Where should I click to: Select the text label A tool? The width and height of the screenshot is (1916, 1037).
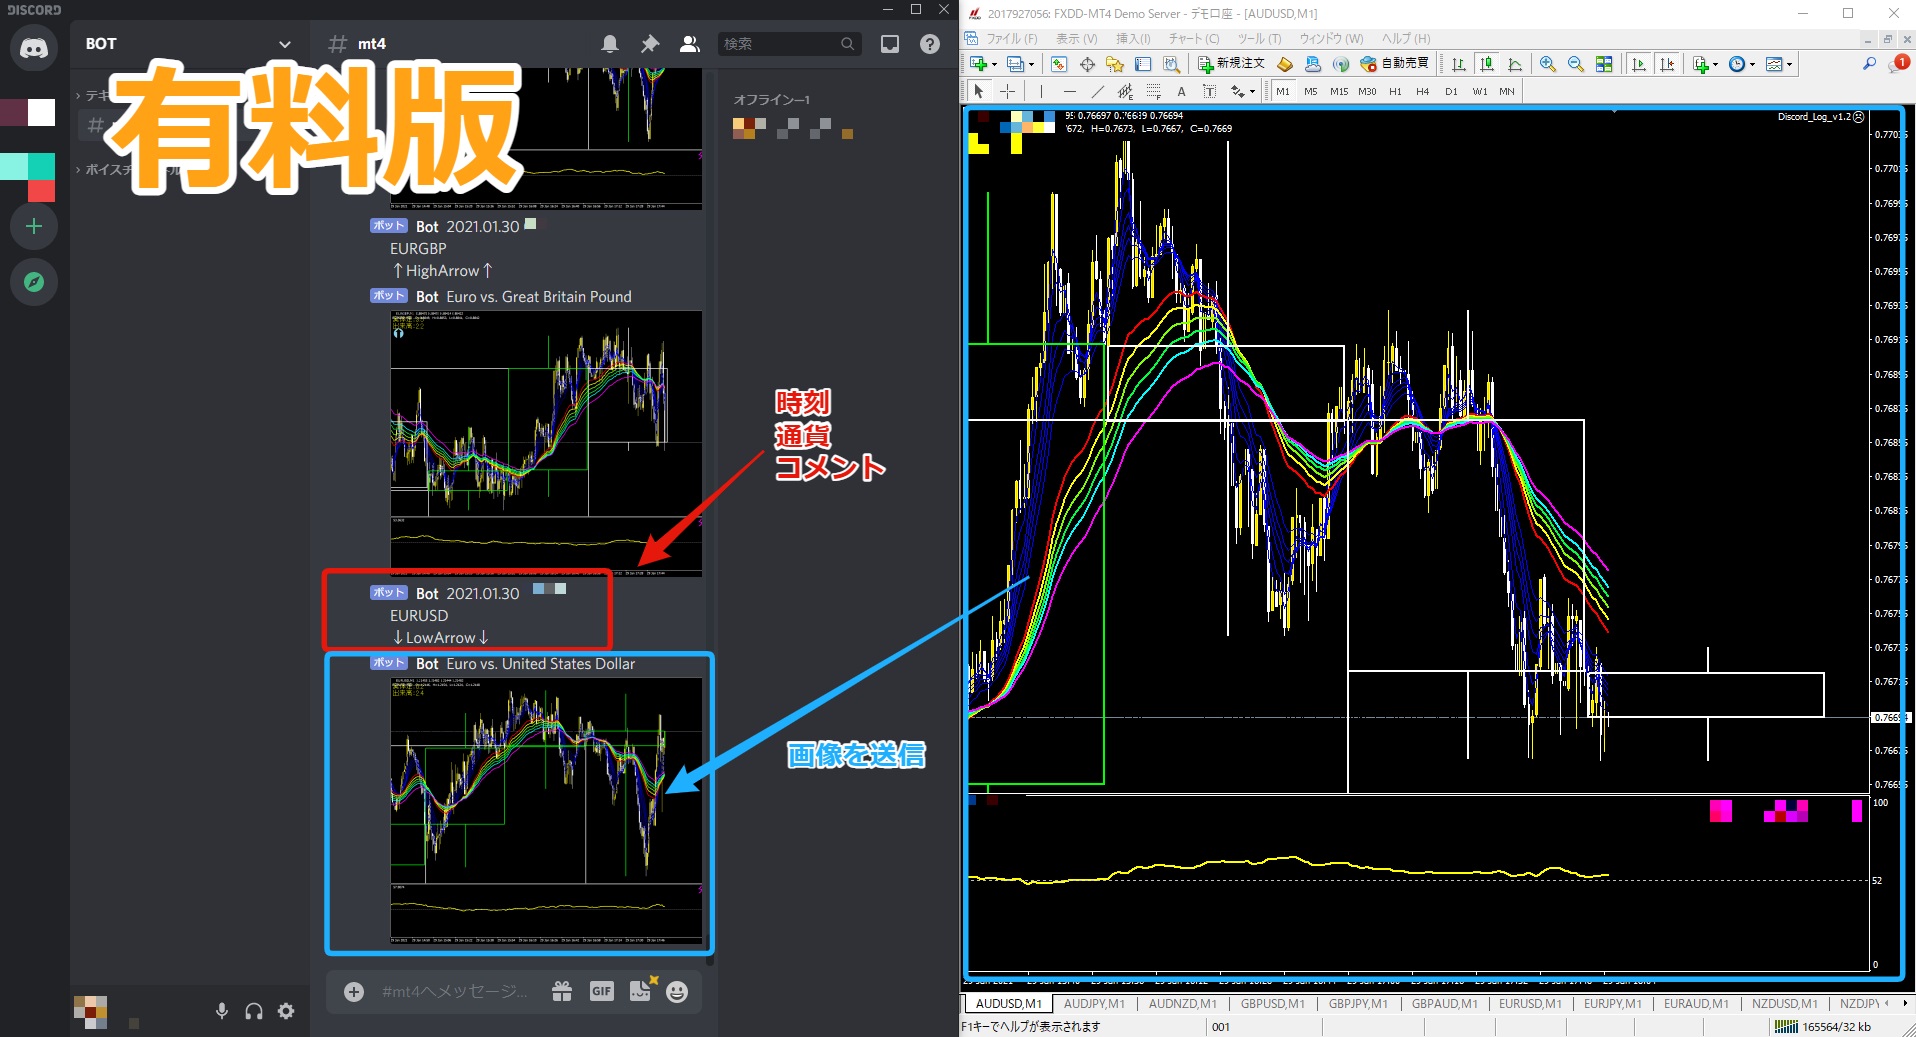pos(1181,91)
